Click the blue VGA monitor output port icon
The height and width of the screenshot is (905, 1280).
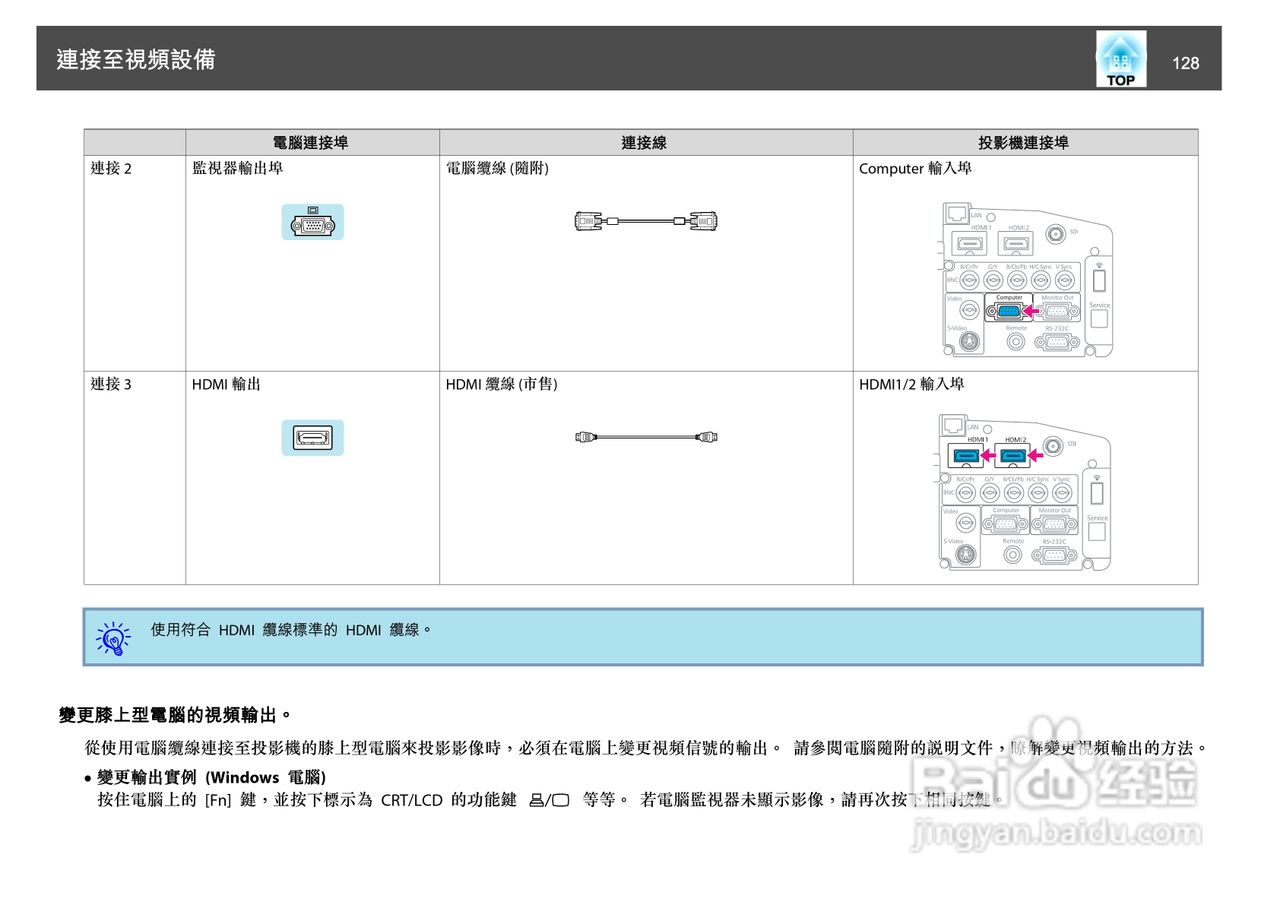tap(312, 222)
